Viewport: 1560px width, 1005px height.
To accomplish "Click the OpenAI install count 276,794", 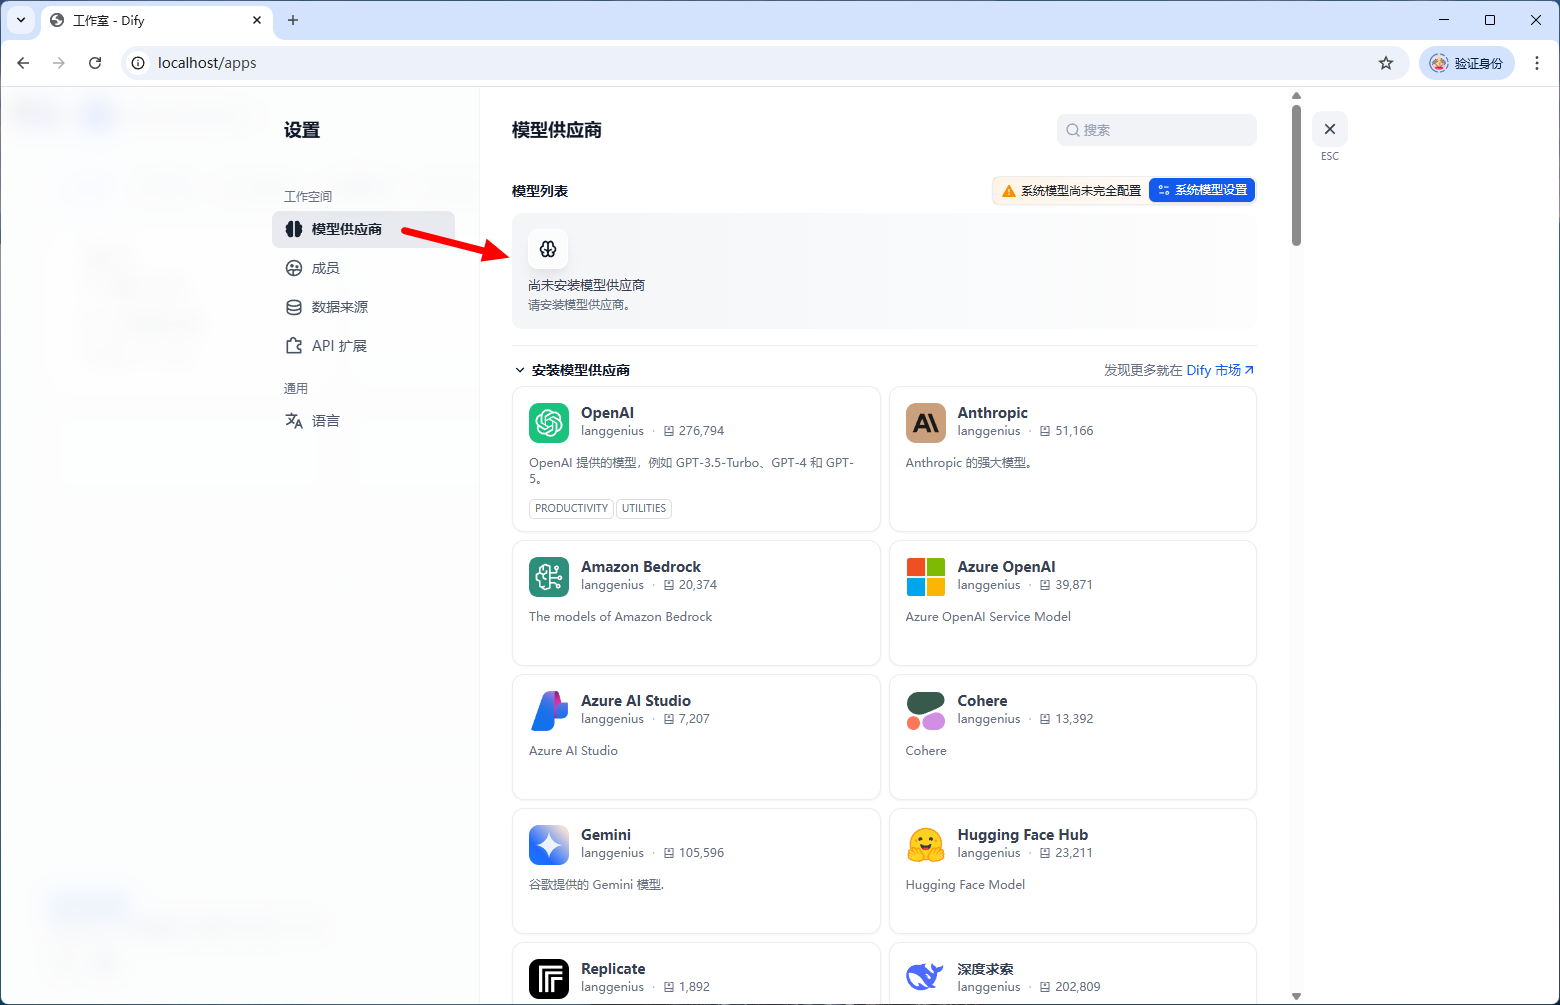I will (694, 431).
